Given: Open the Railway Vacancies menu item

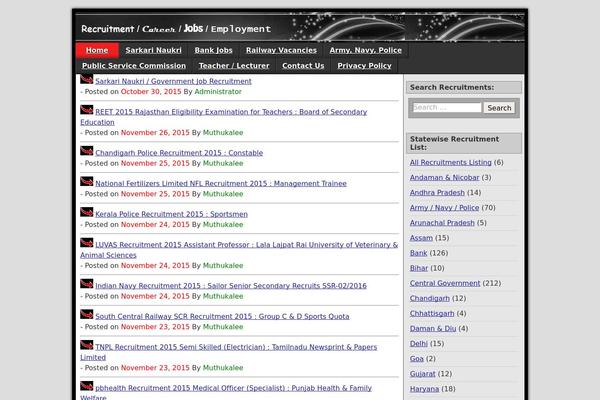Looking at the screenshot, I should [281, 50].
